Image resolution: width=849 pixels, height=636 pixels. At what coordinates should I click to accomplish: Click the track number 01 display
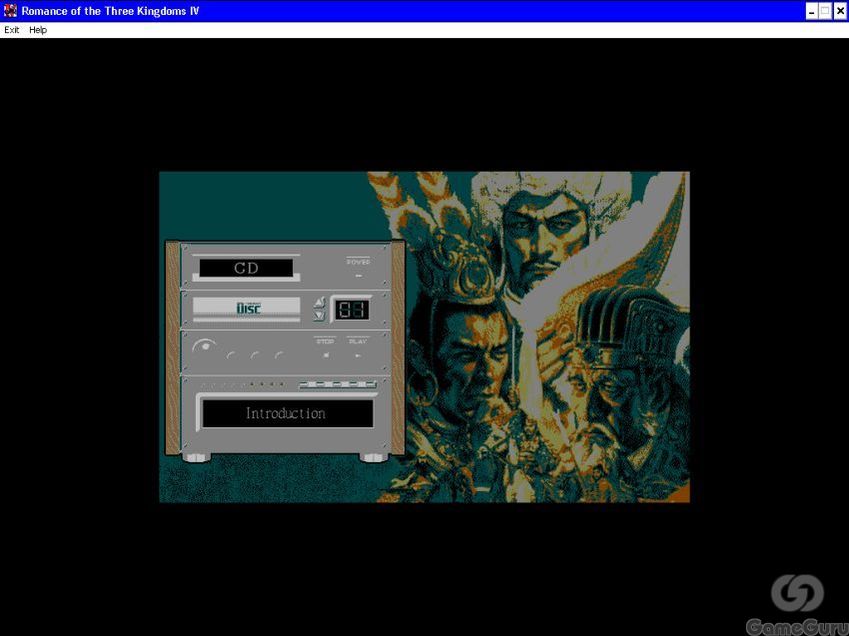[x=351, y=310]
